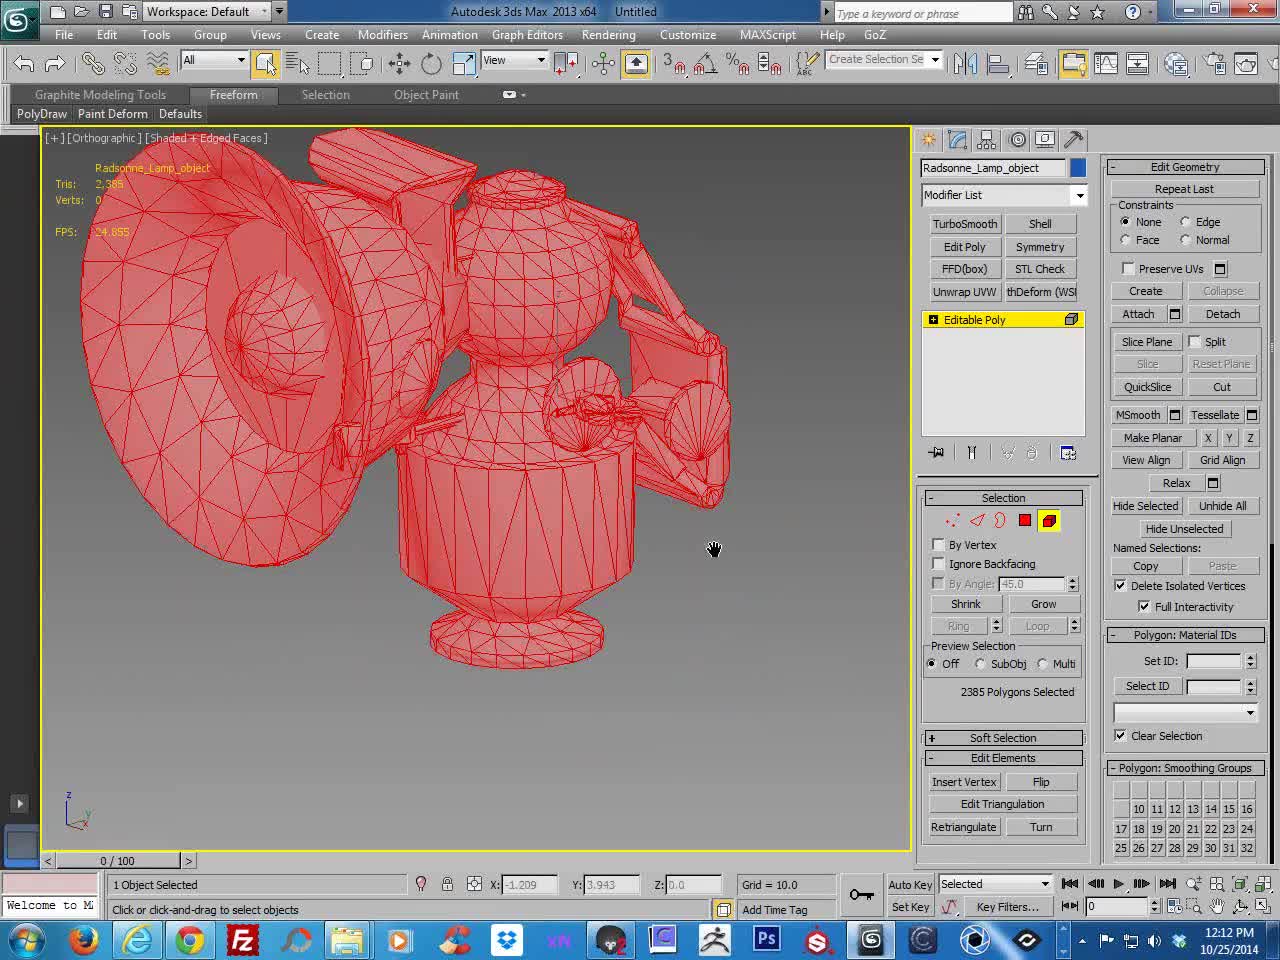Select the Move tool in main toolbar
Screen dimensions: 1280x960
[x=399, y=64]
